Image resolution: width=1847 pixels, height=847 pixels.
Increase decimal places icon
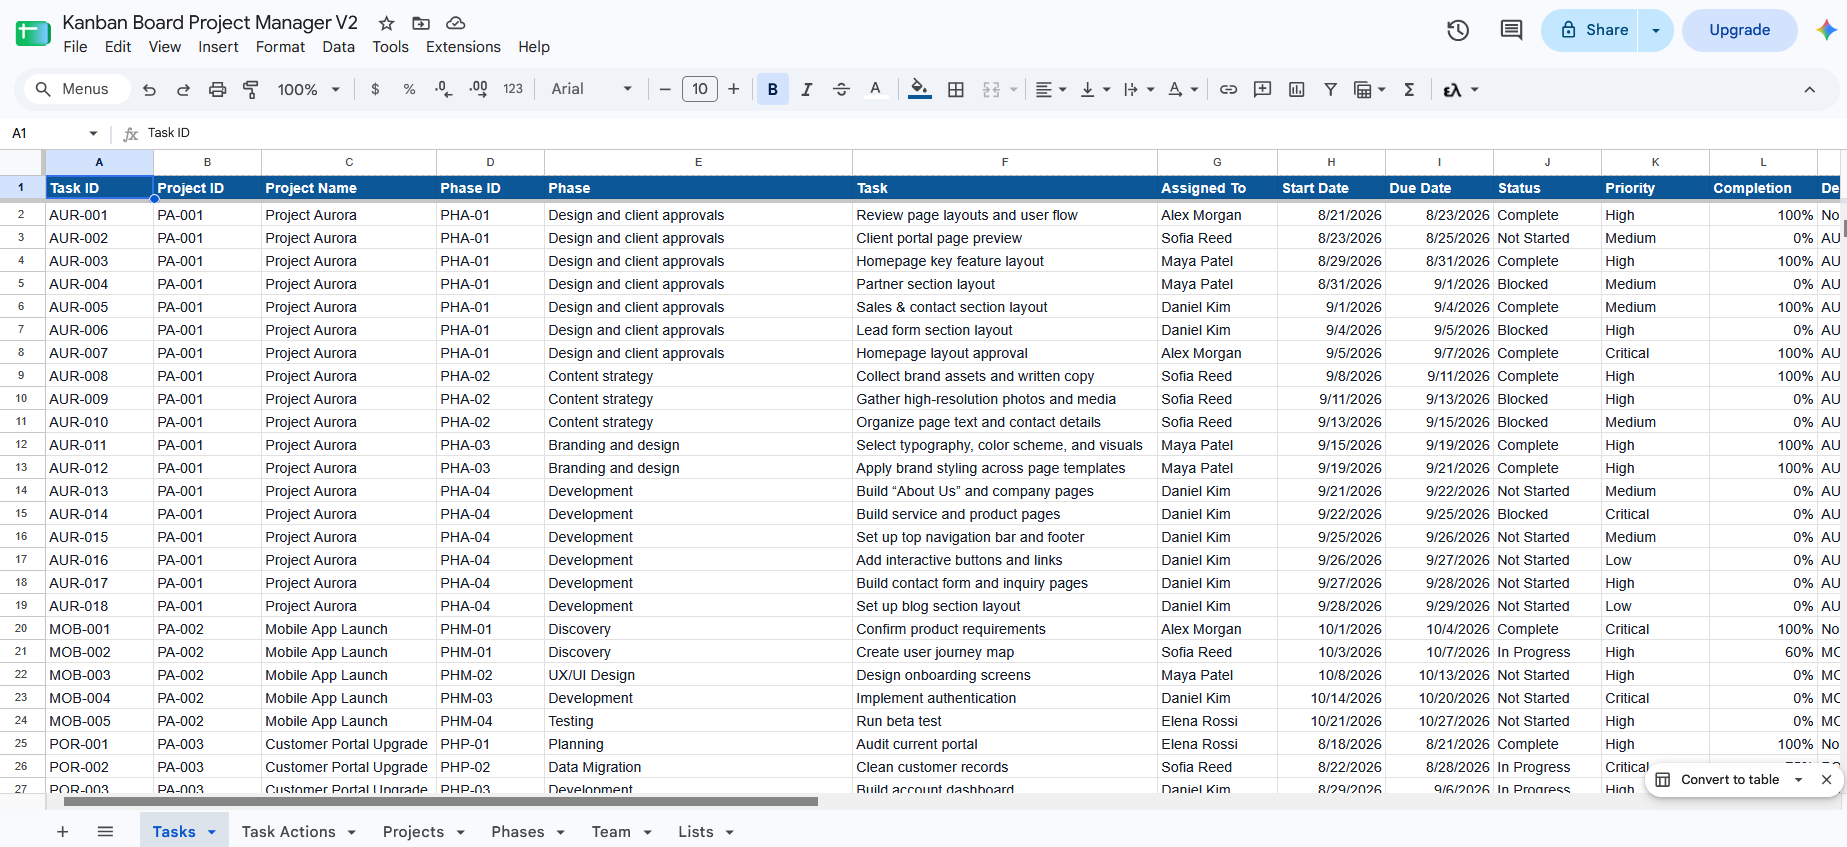click(479, 90)
